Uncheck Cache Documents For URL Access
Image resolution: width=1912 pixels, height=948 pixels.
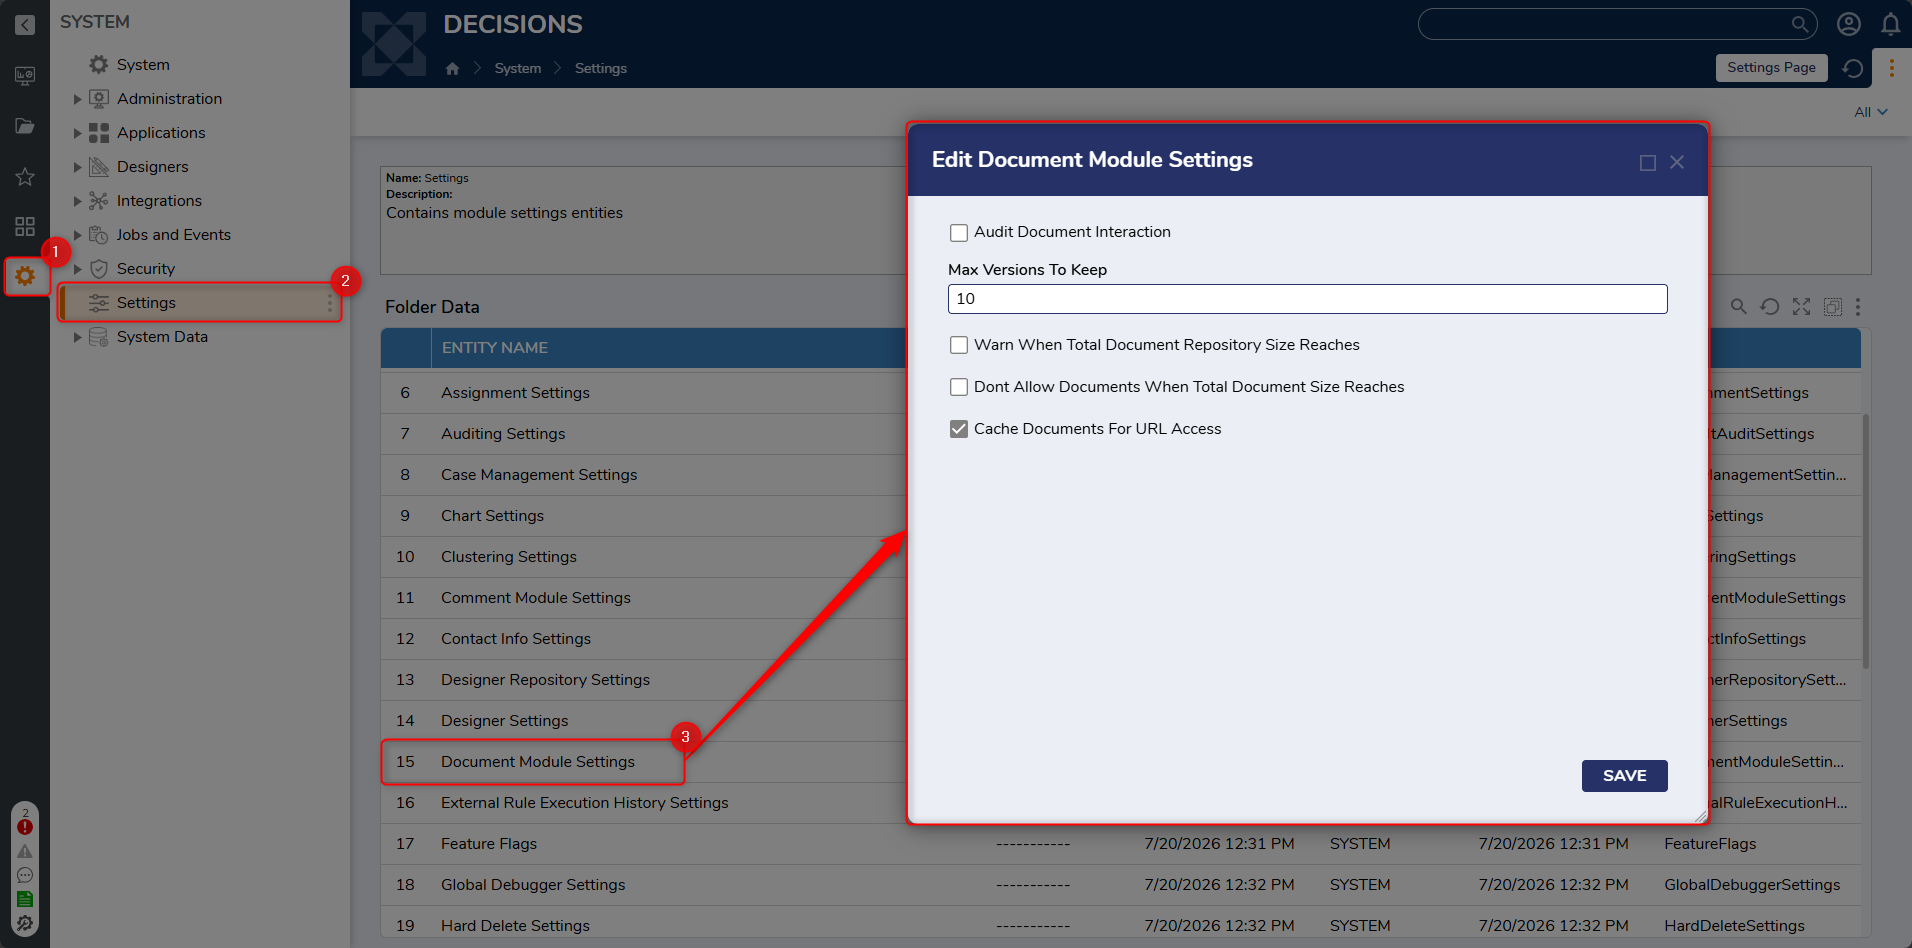pyautogui.click(x=959, y=429)
